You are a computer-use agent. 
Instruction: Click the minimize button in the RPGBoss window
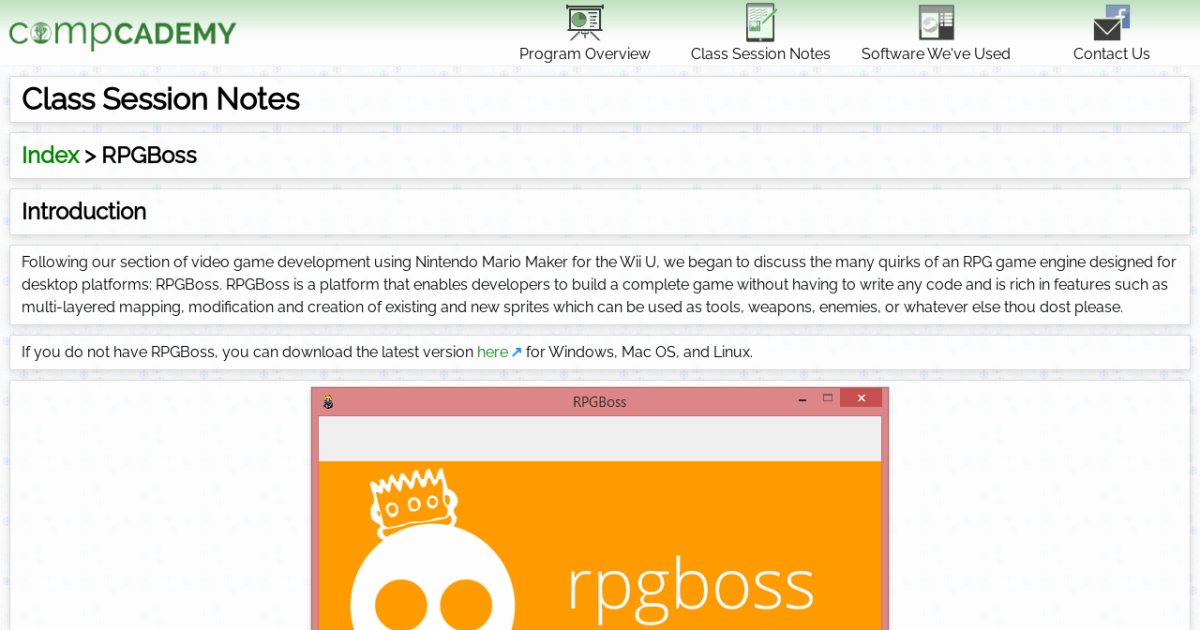(x=802, y=399)
